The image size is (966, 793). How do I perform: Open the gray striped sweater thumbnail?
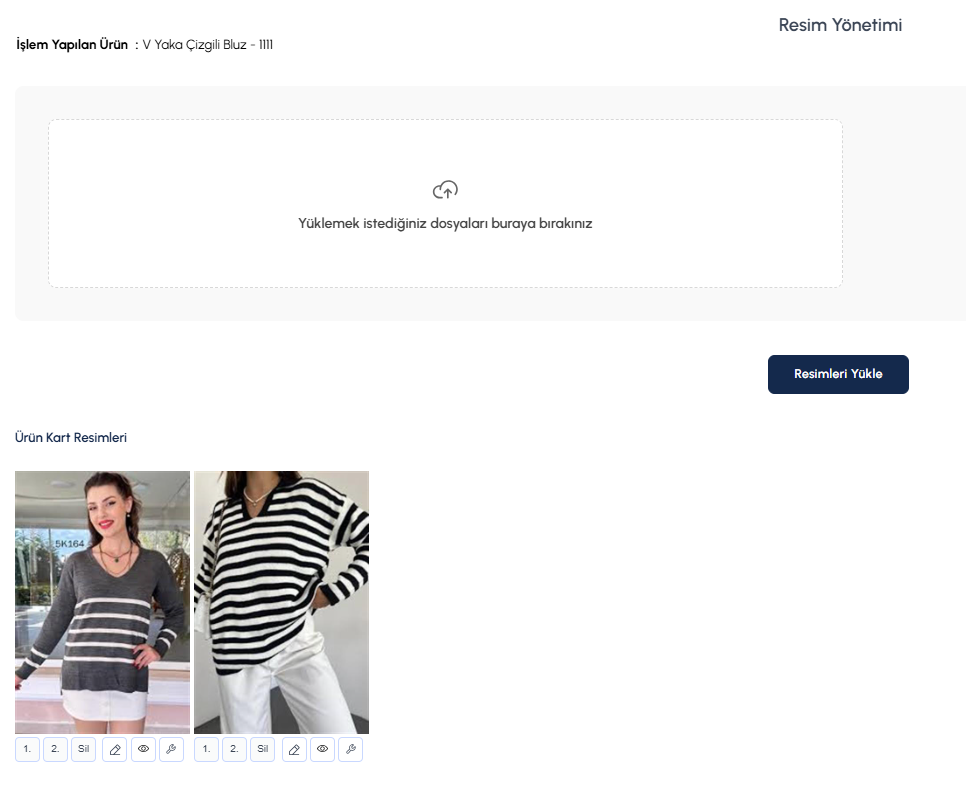point(102,602)
